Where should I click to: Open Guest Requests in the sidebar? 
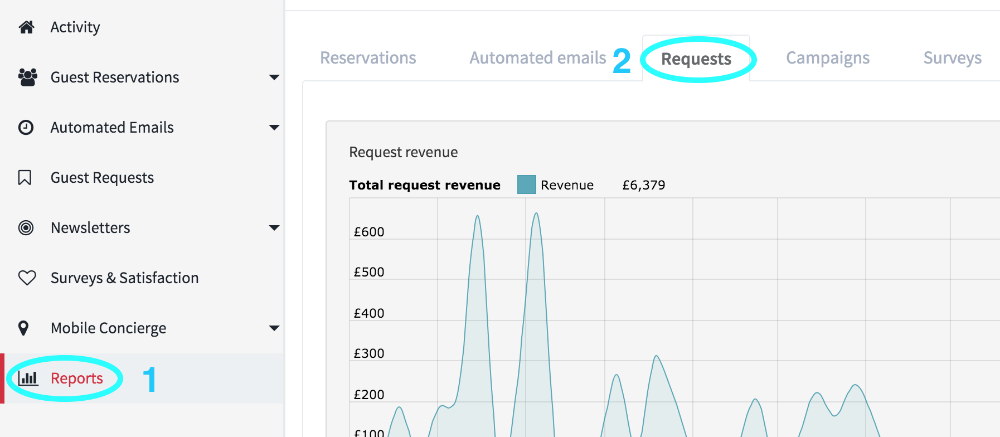coord(102,177)
